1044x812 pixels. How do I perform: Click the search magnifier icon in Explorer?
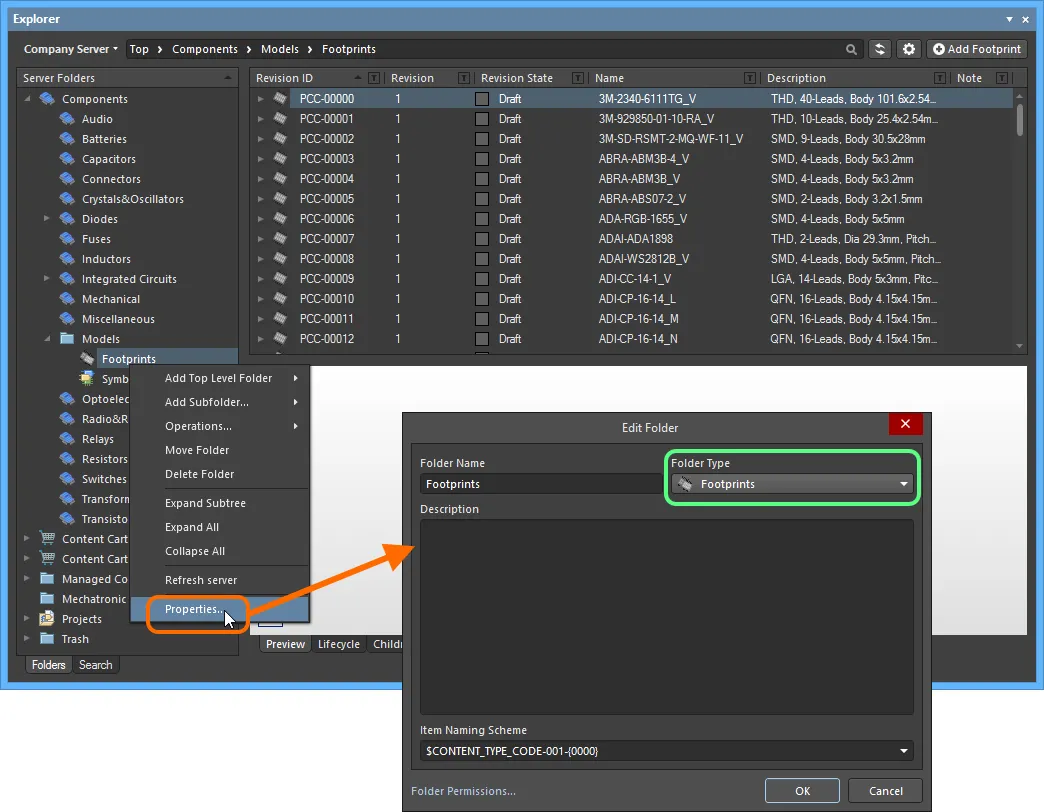click(x=851, y=49)
